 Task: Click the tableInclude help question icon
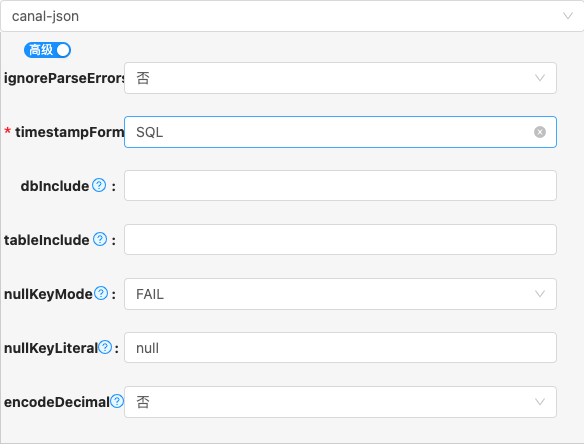tap(100, 239)
